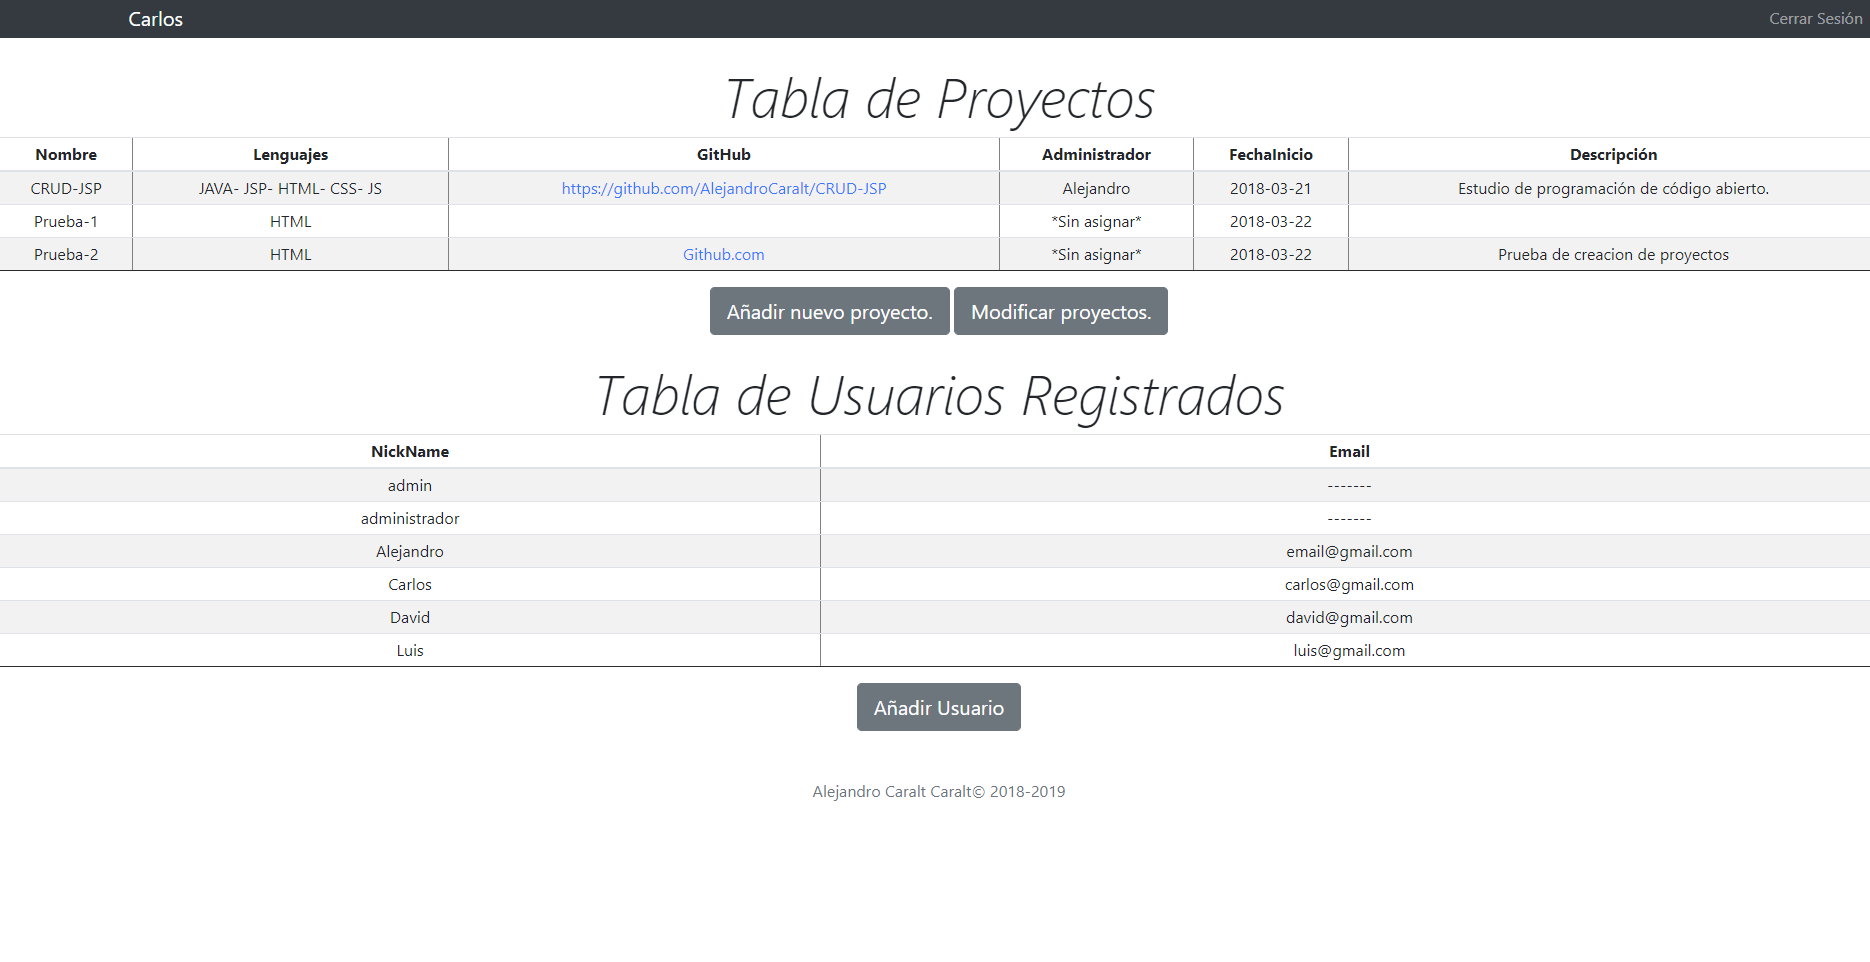Click the HTML language cell of Prueba-1

click(290, 221)
